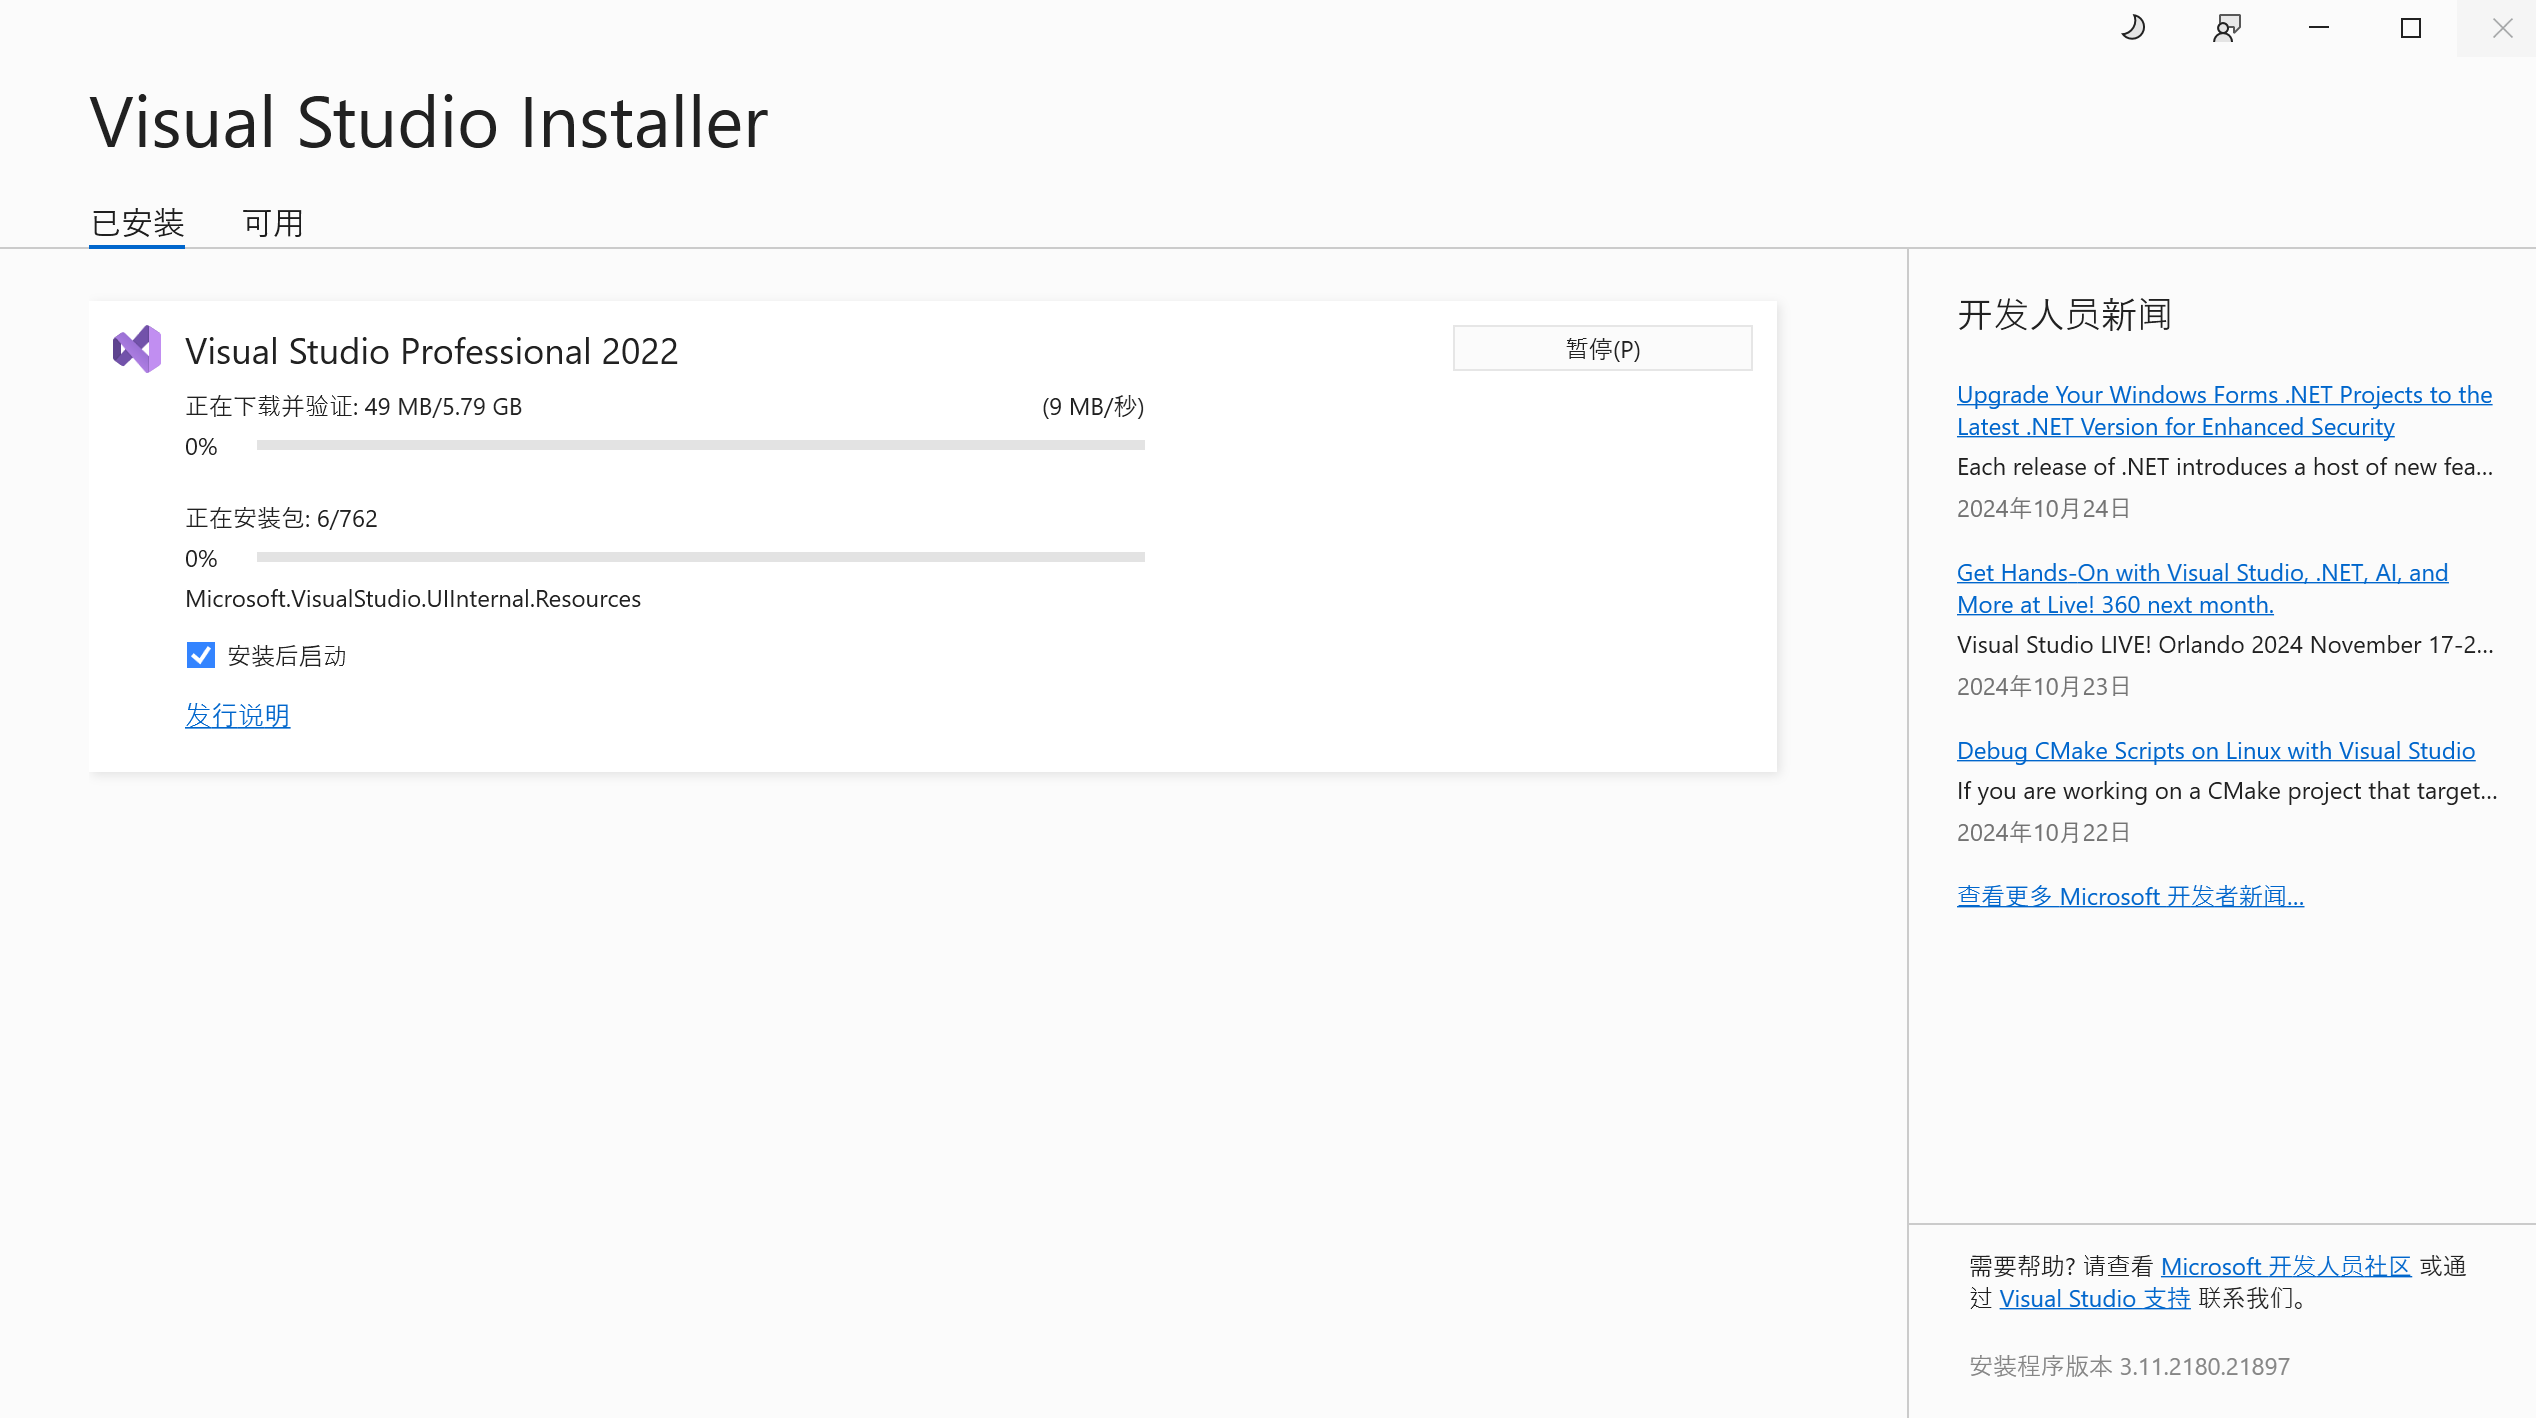The width and height of the screenshot is (2536, 1418).
Task: Click the Visual Studio Professional 2022 title
Action: click(432, 351)
